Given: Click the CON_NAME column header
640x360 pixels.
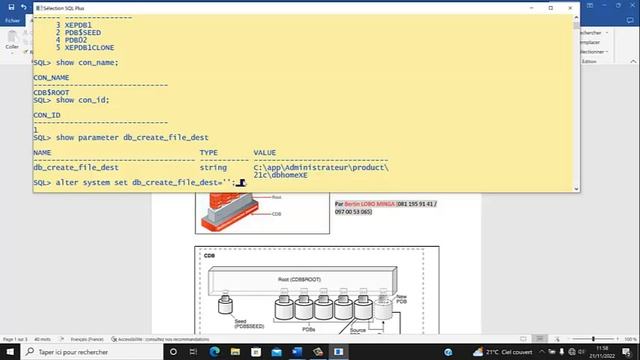Looking at the screenshot, I should tap(51, 78).
